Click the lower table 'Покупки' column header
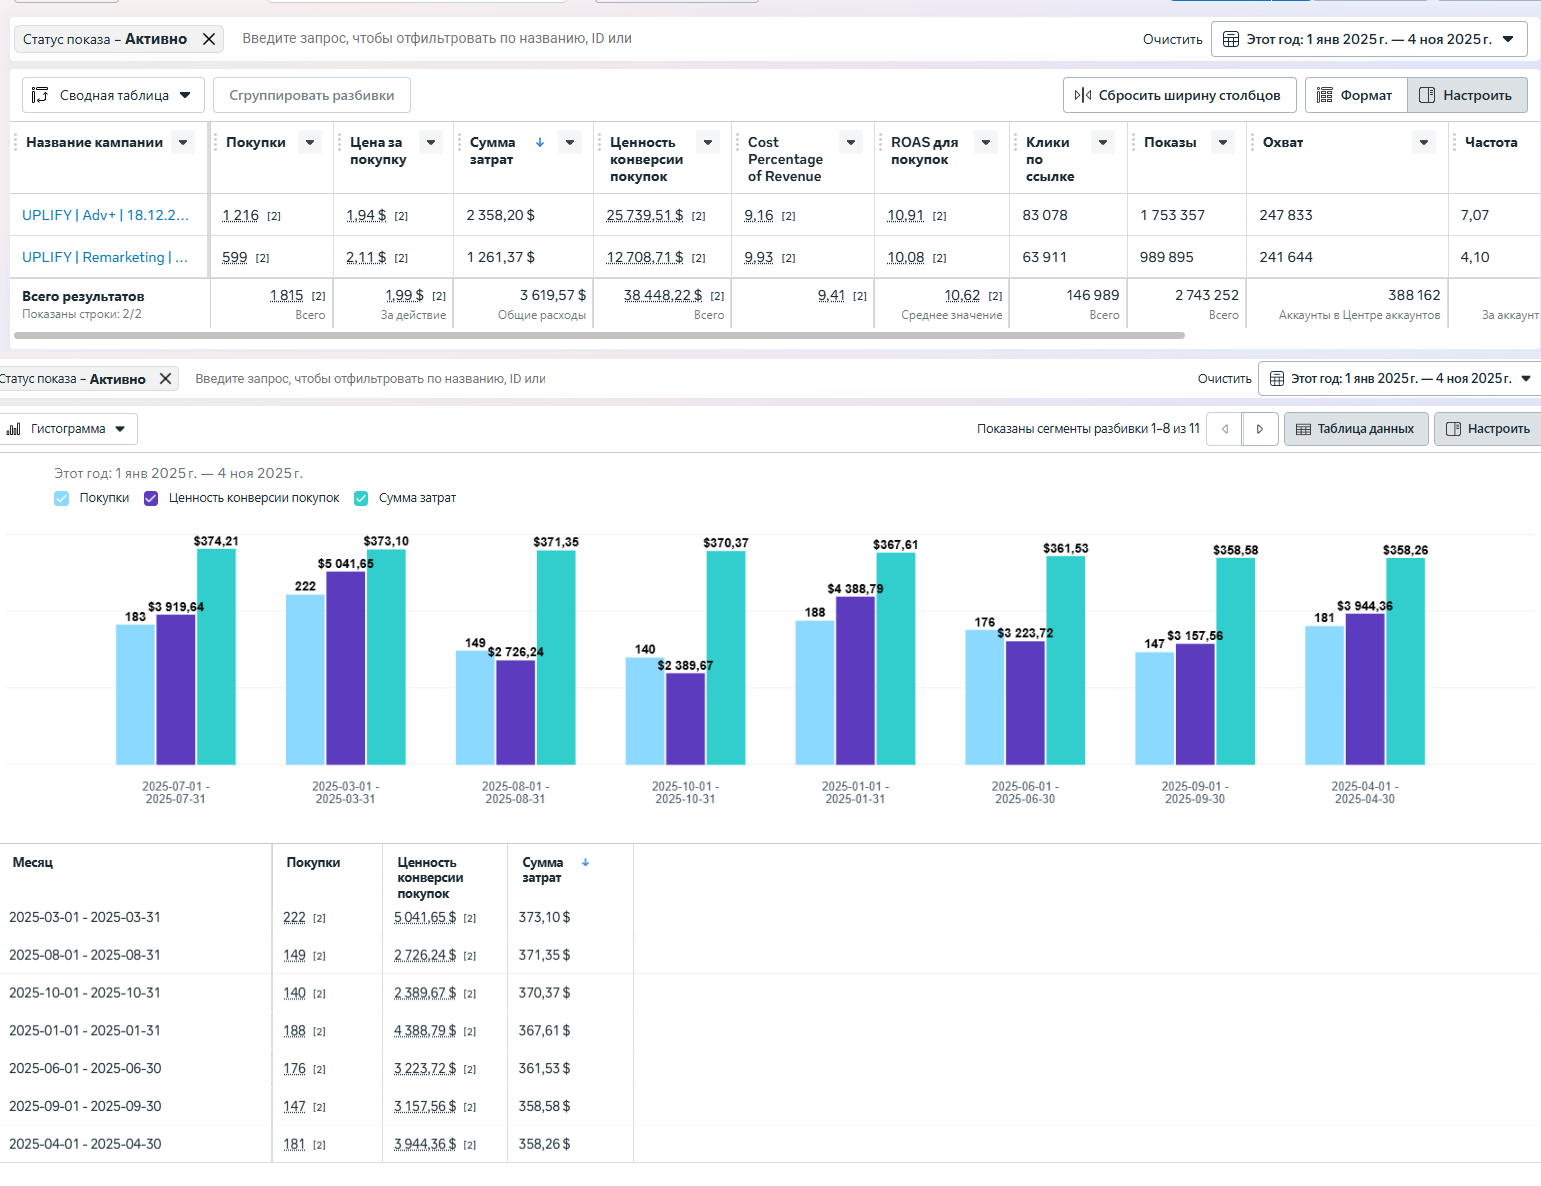Image resolution: width=1541 pixels, height=1186 pixels. point(313,862)
